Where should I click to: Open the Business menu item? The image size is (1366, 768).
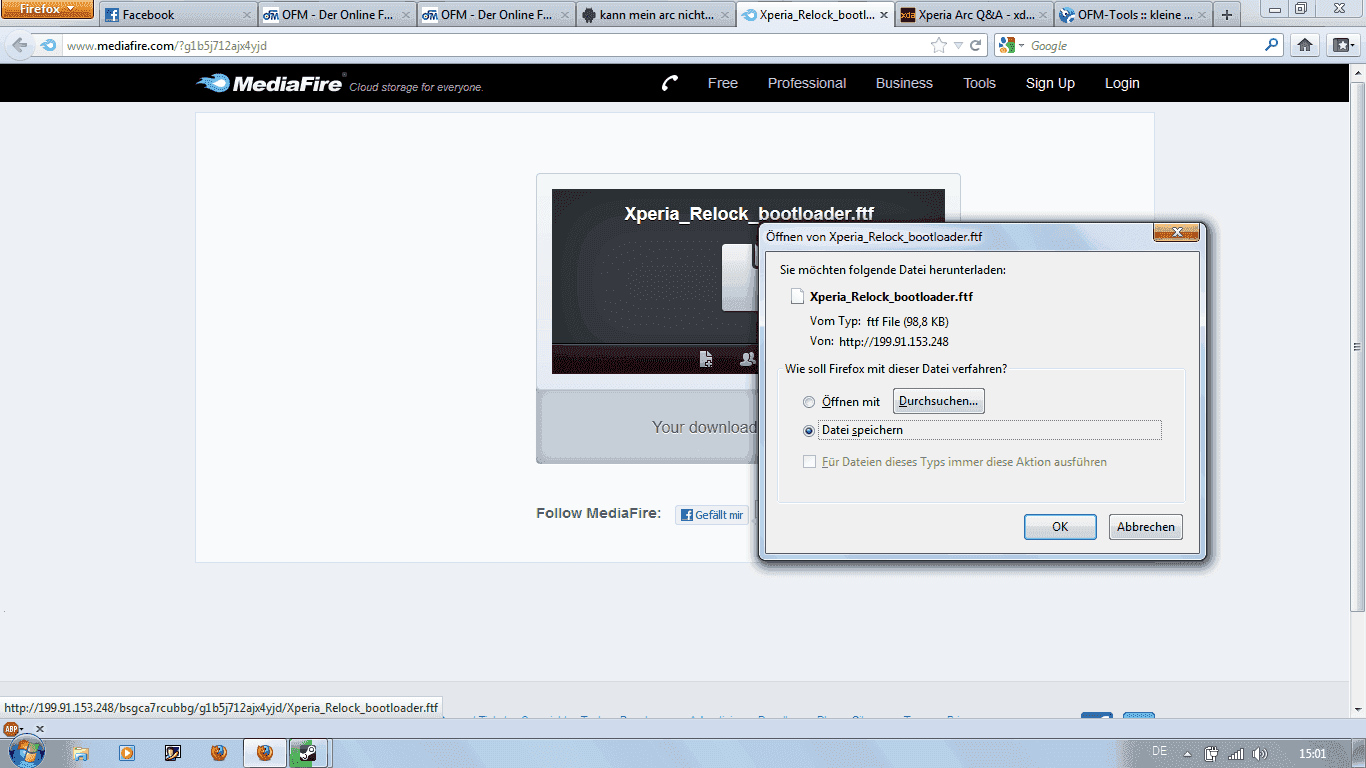click(x=904, y=83)
